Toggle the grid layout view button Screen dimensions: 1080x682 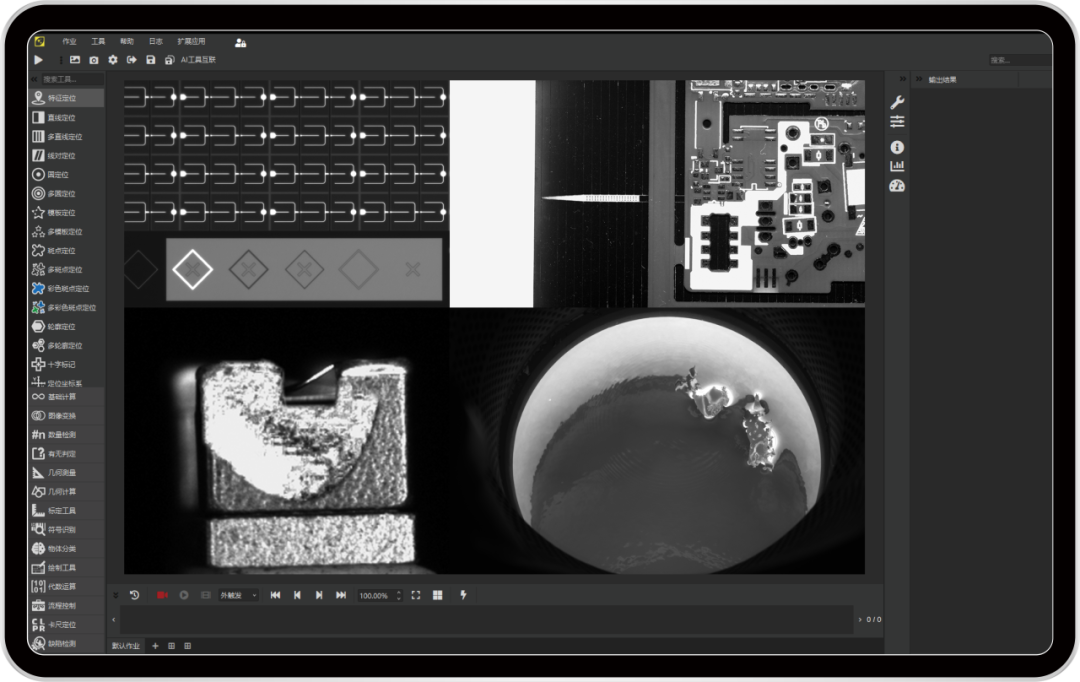point(437,595)
